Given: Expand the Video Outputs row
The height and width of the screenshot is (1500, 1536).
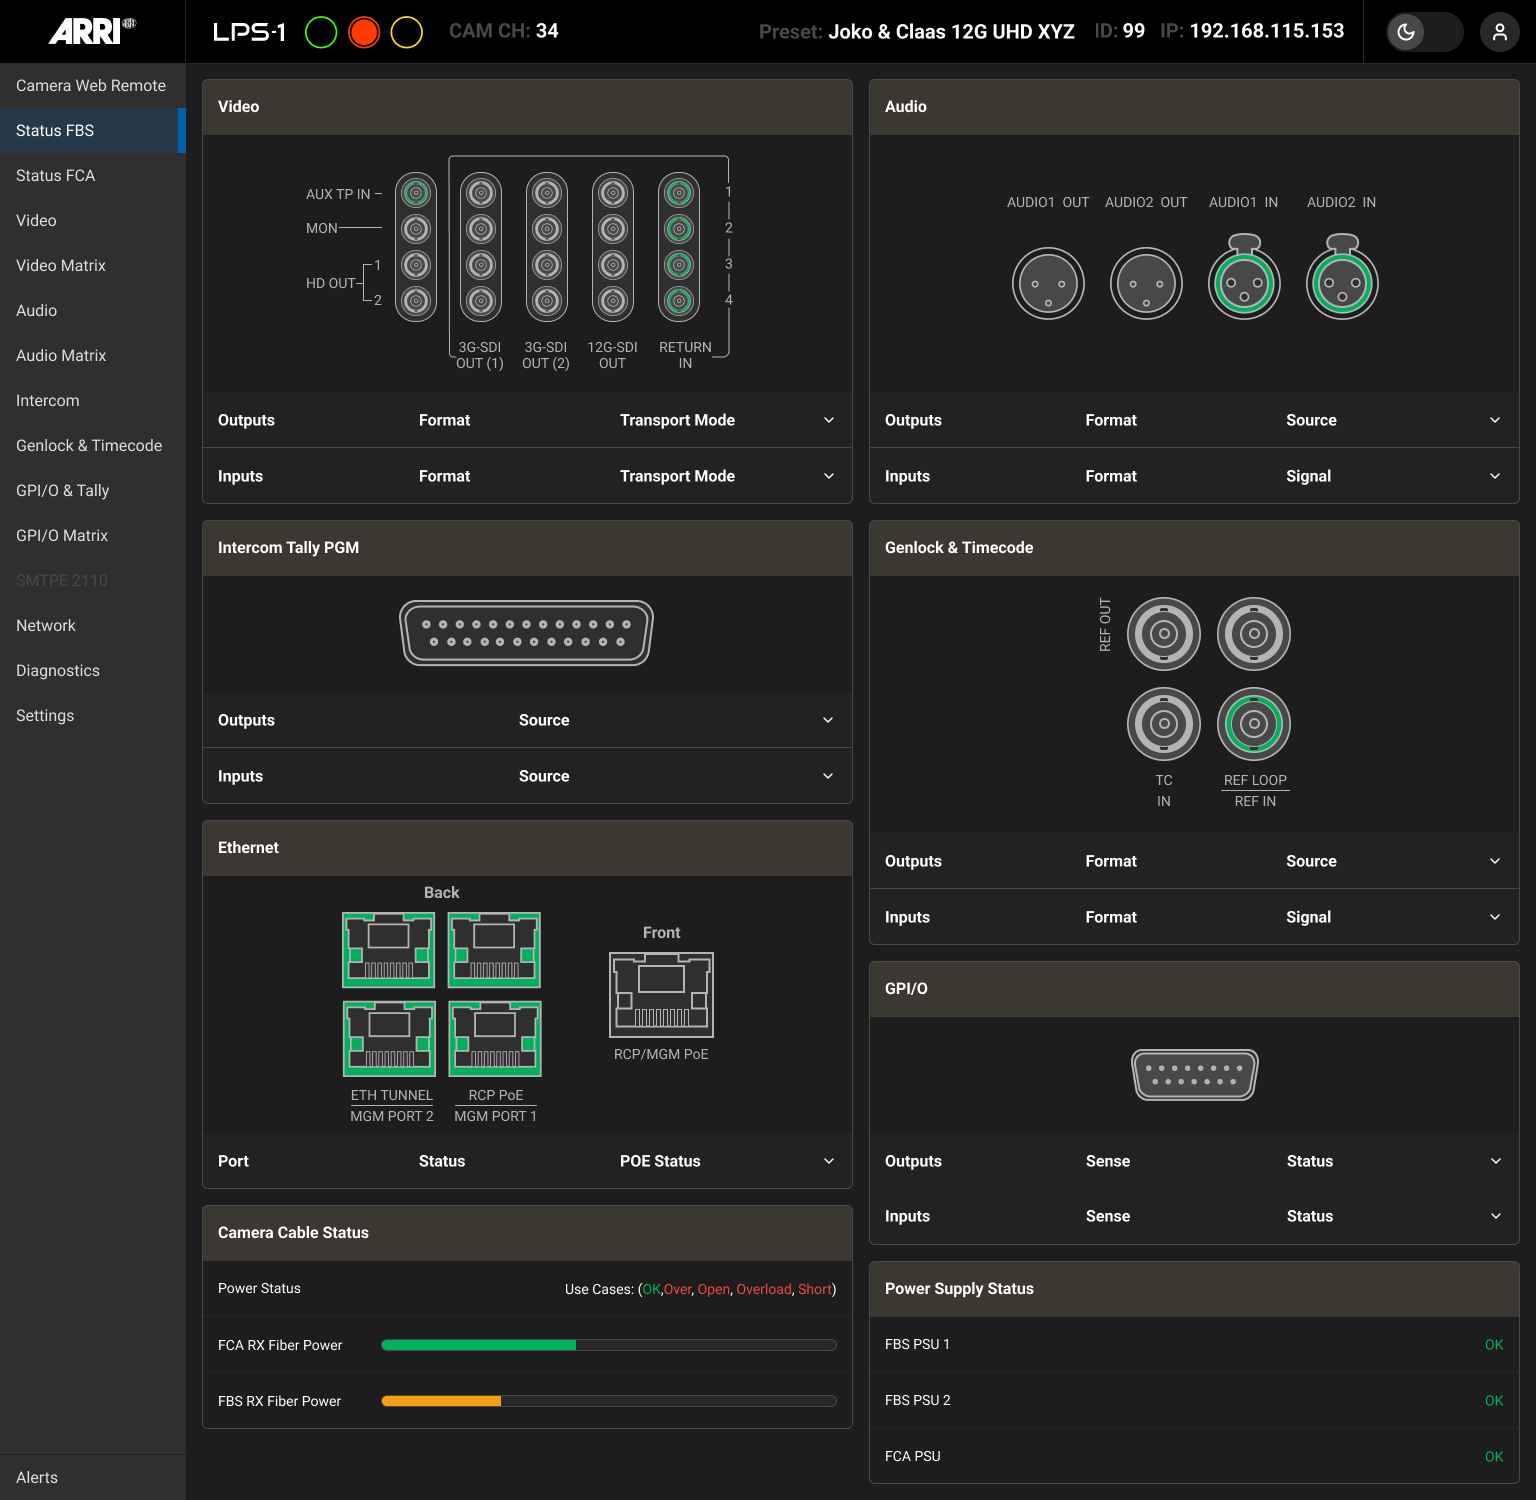Looking at the screenshot, I should coord(828,420).
